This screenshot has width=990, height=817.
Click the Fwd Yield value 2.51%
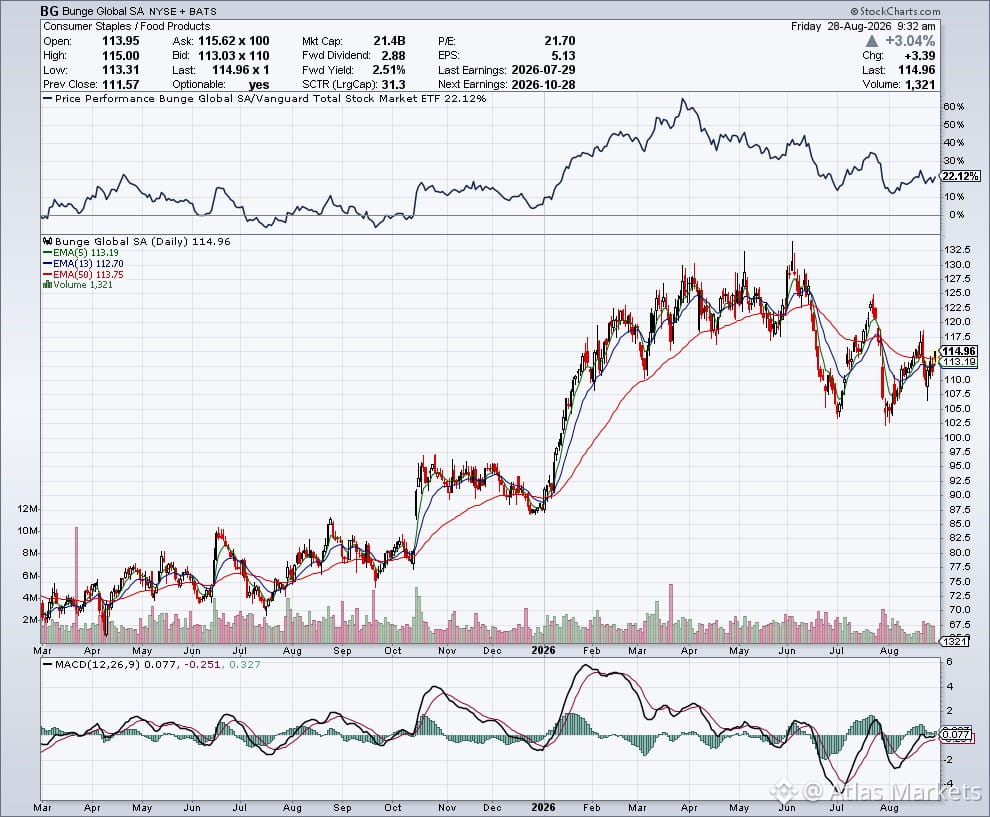click(389, 70)
